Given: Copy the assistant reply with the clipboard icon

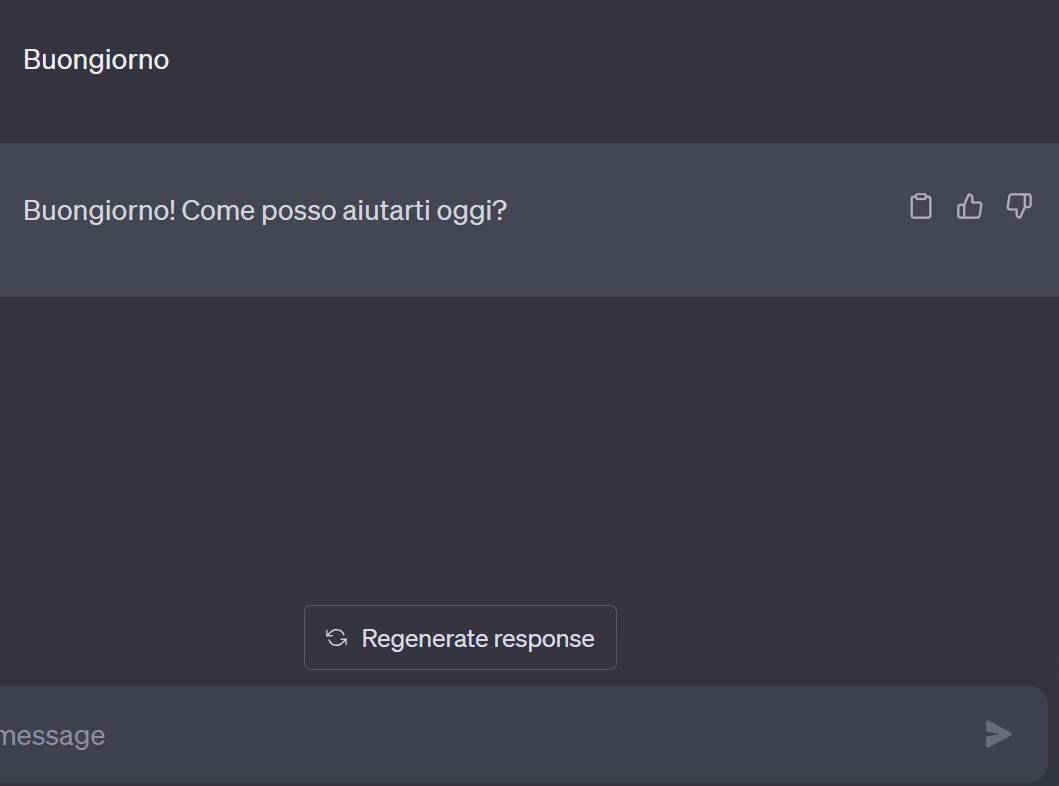Looking at the screenshot, I should click(x=920, y=206).
